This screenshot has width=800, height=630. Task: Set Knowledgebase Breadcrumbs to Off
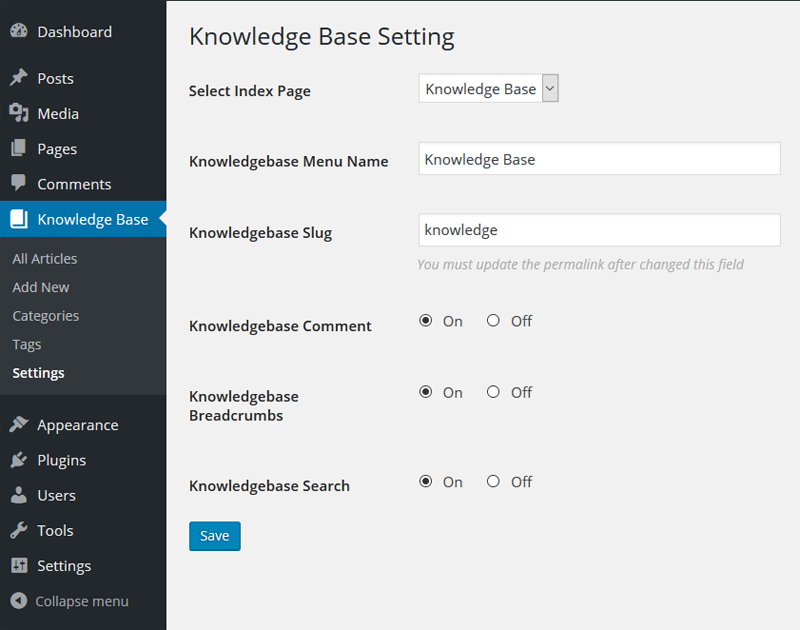pyautogui.click(x=493, y=392)
